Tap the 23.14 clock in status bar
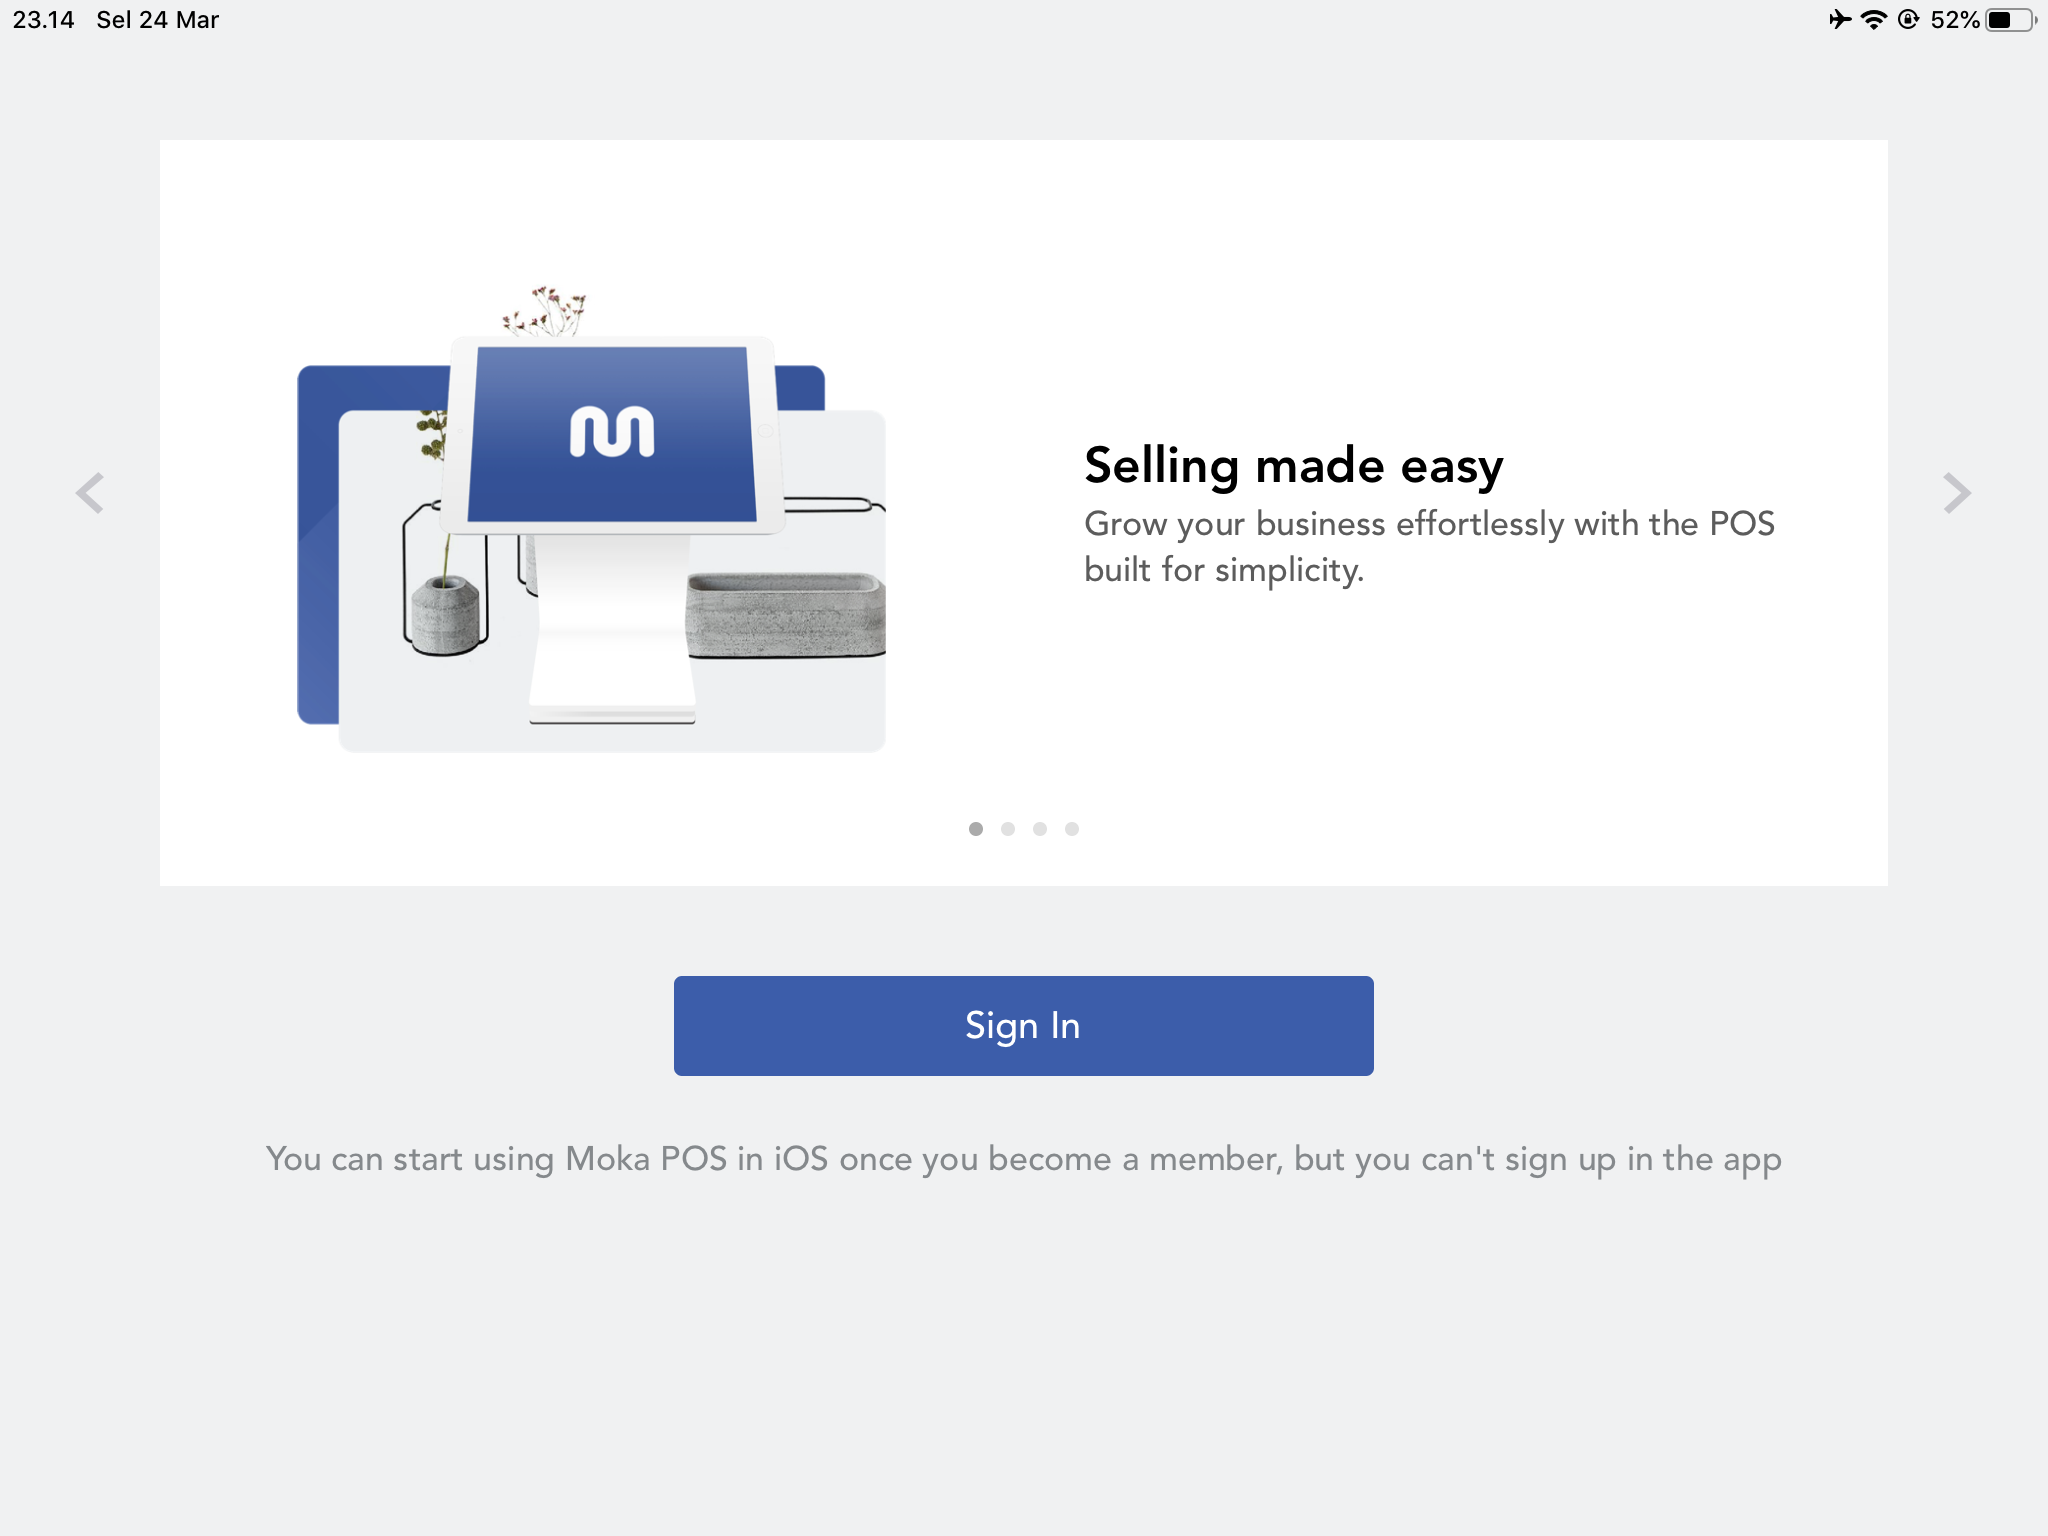This screenshot has height=1536, width=2048. point(44,20)
